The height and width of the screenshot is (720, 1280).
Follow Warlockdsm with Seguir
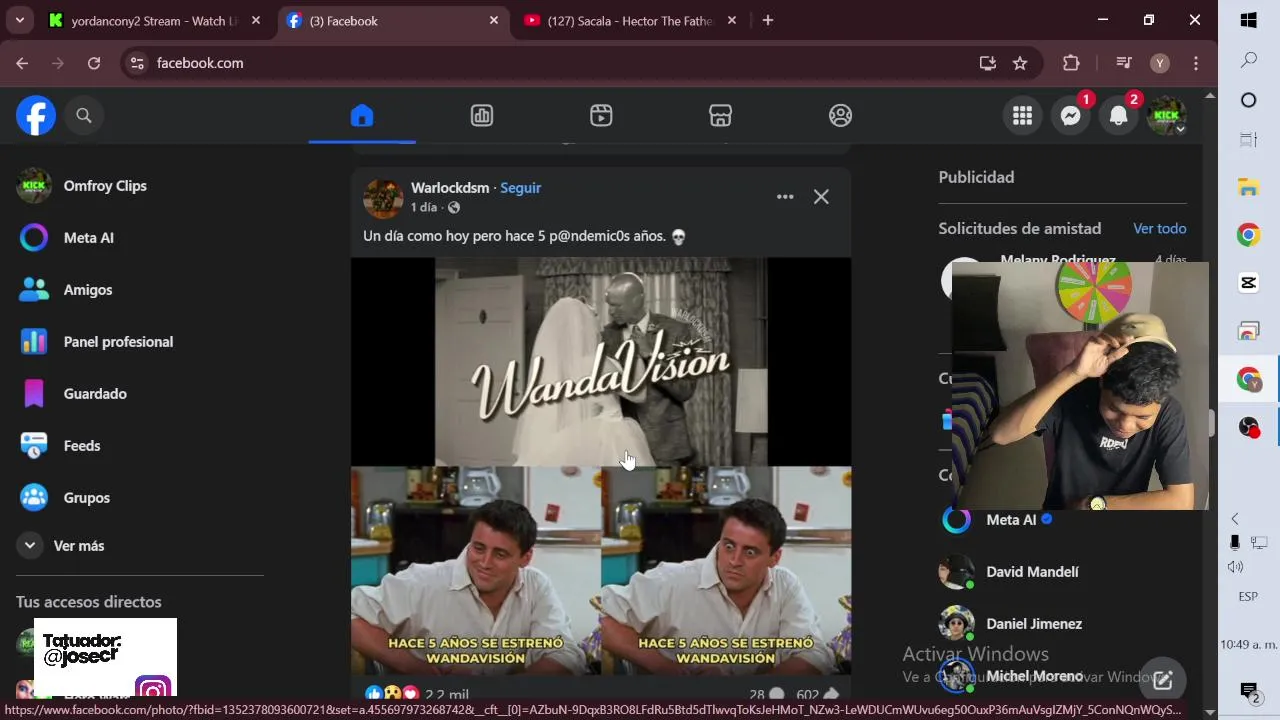point(520,188)
